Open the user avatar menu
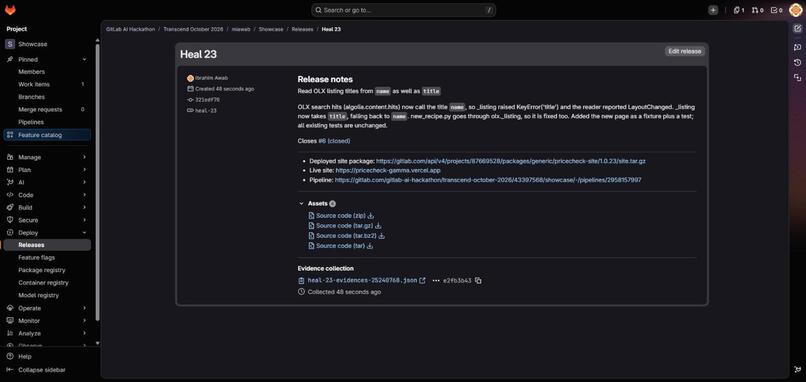806x382 pixels. (x=795, y=10)
